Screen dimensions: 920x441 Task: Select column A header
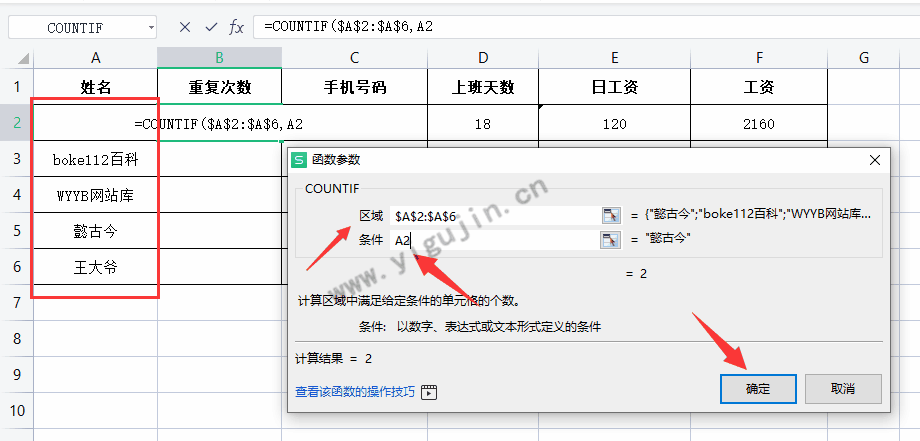96,57
